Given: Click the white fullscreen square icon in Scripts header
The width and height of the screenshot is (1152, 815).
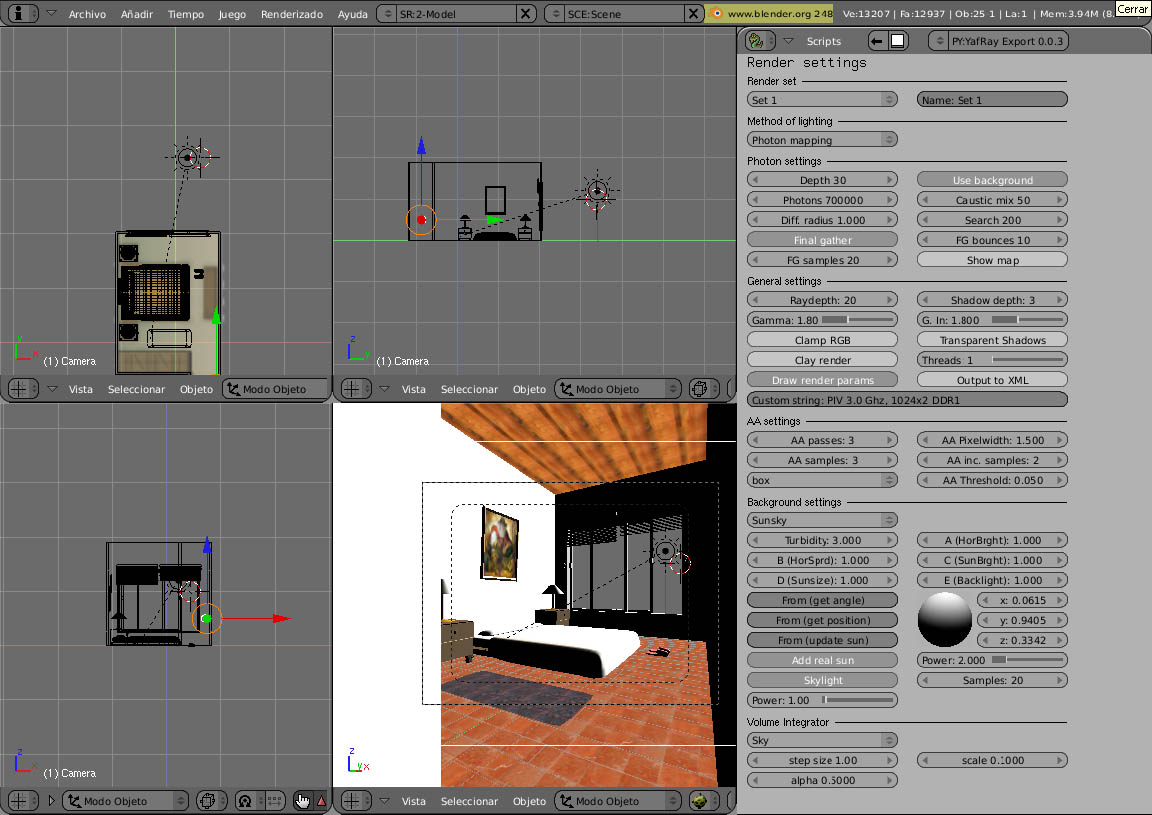Looking at the screenshot, I should tap(897, 41).
